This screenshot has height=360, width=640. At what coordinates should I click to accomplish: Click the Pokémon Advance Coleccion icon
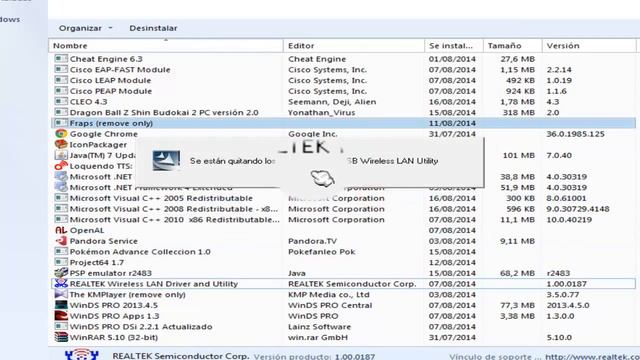point(61,251)
